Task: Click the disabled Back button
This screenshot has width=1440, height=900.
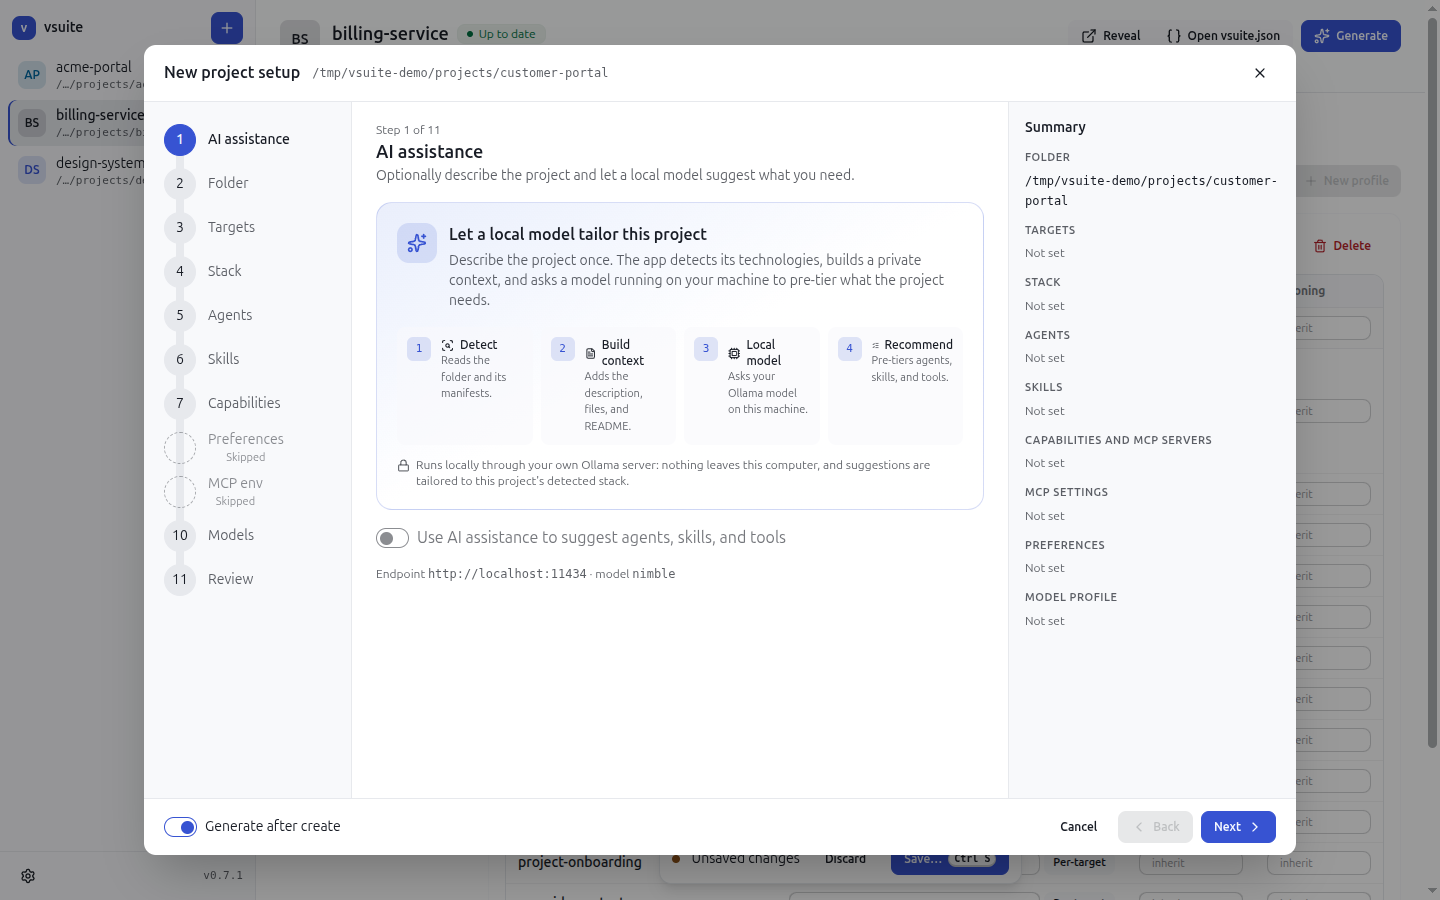Action: (1155, 827)
